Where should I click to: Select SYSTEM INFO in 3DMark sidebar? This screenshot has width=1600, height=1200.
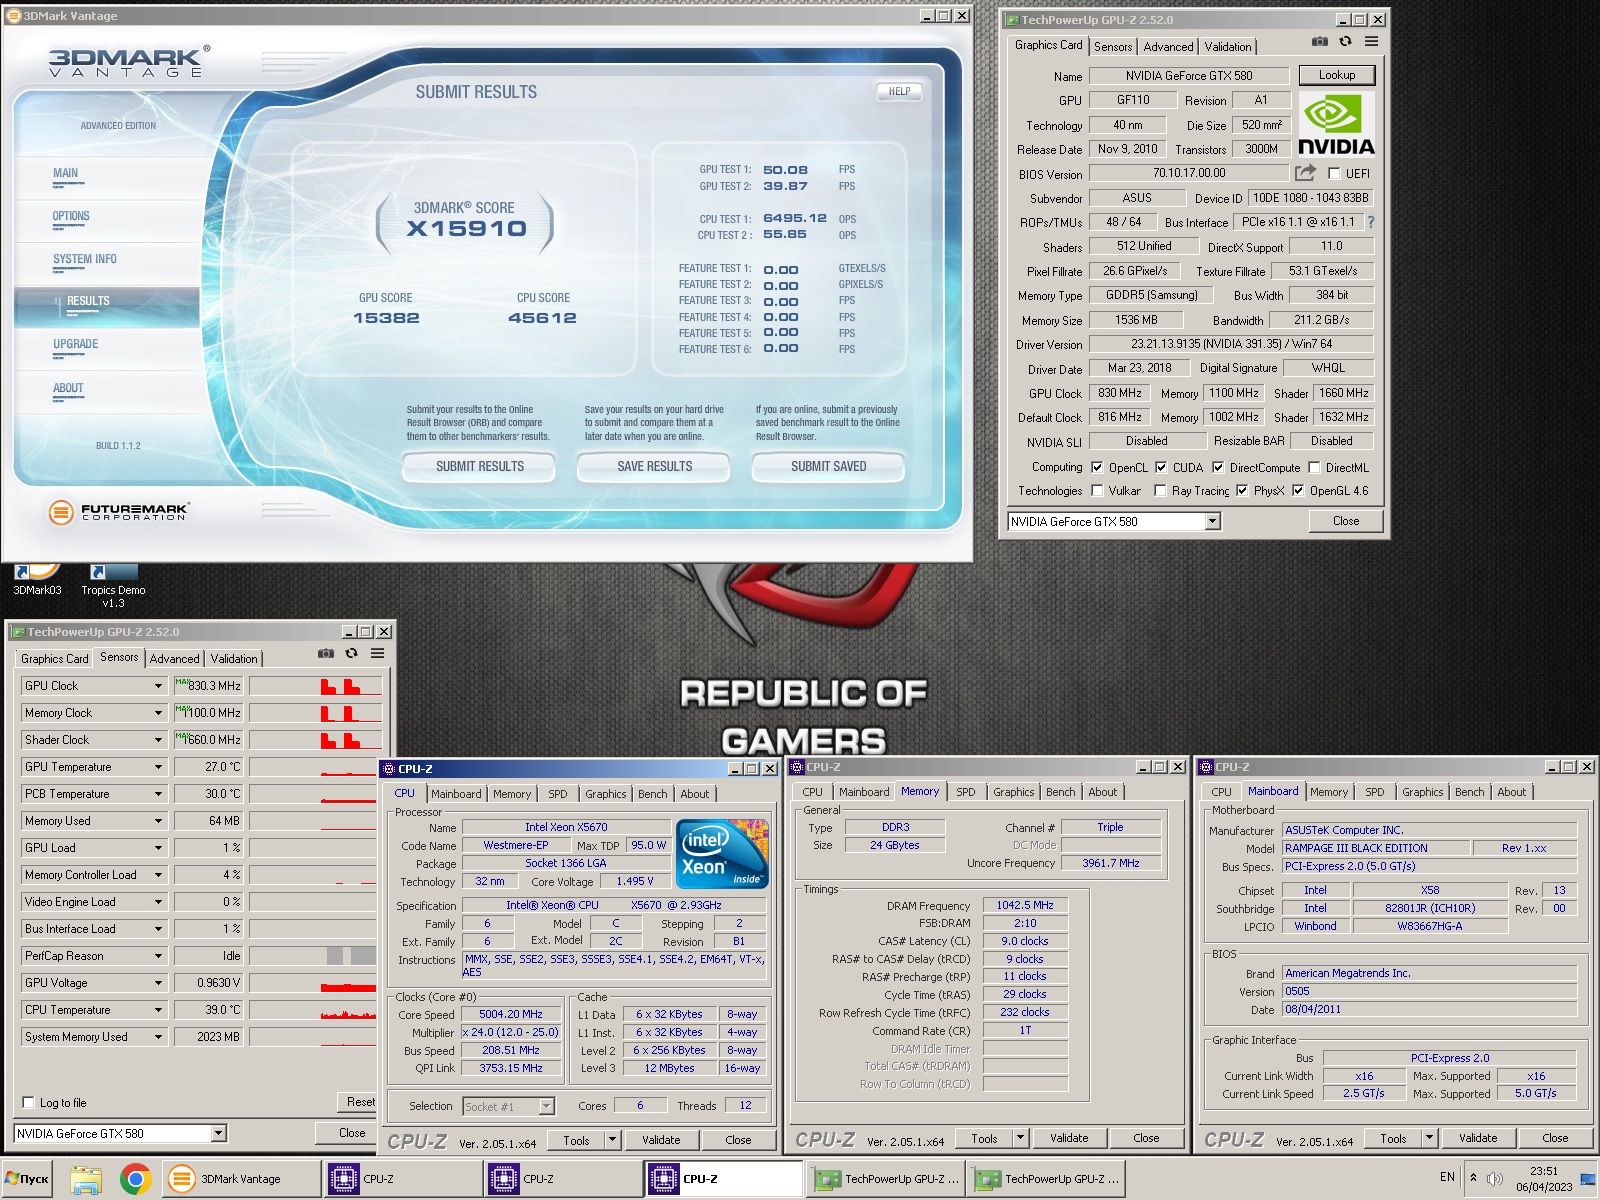[x=85, y=260]
